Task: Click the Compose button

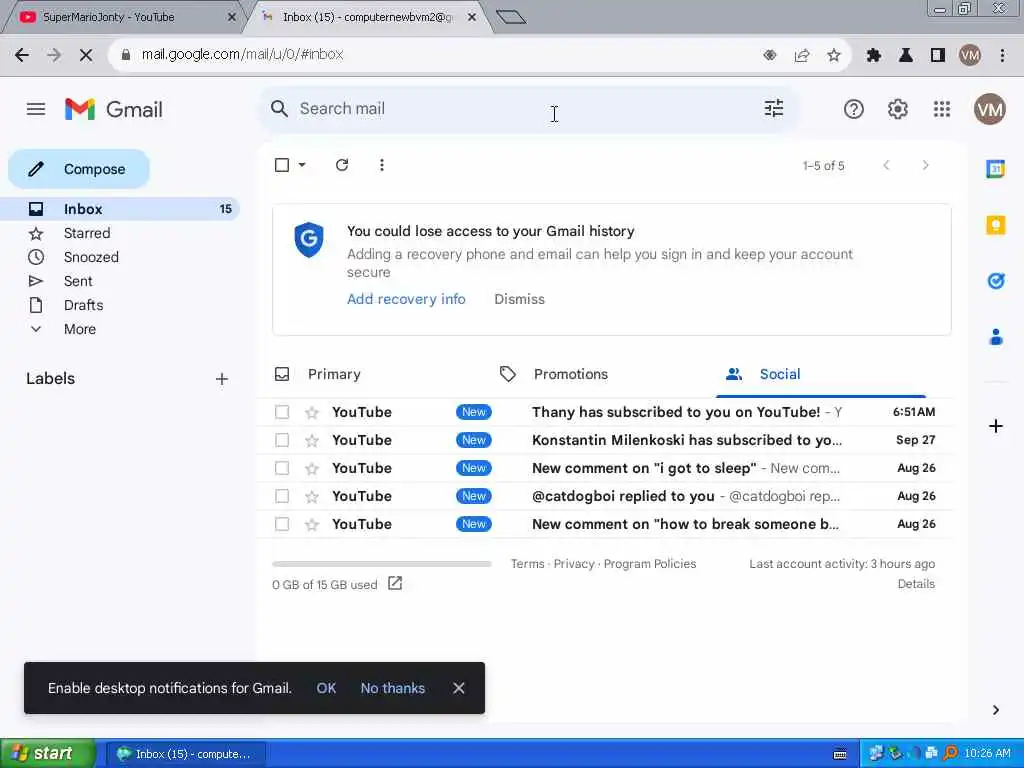Action: pyautogui.click(x=79, y=169)
